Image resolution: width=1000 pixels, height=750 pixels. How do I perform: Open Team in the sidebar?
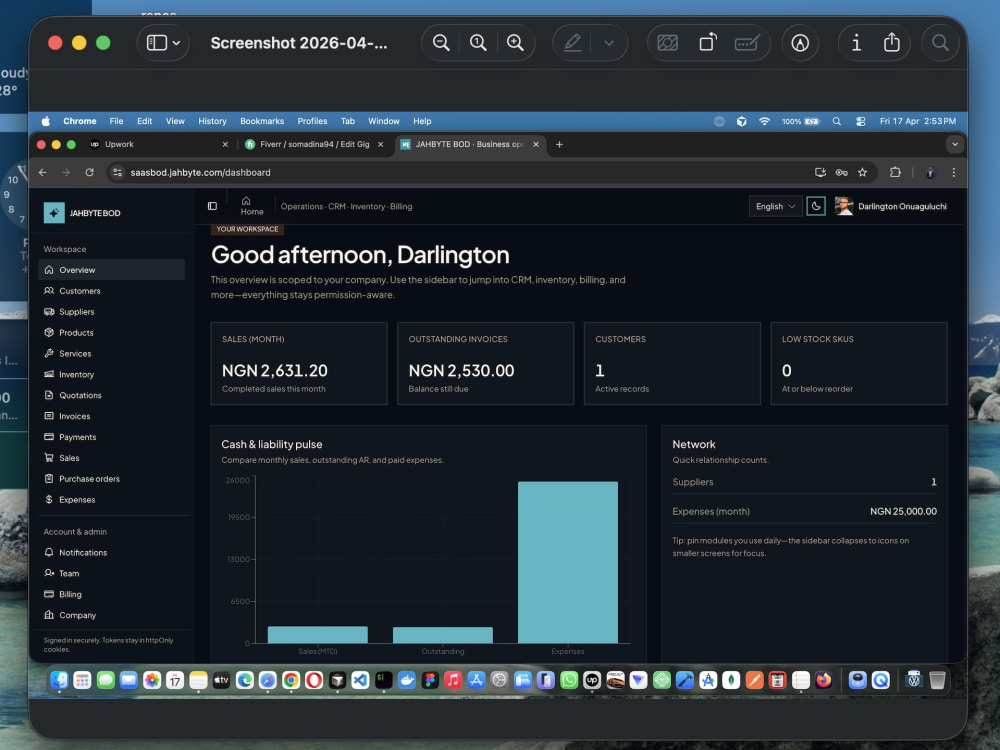112,573
